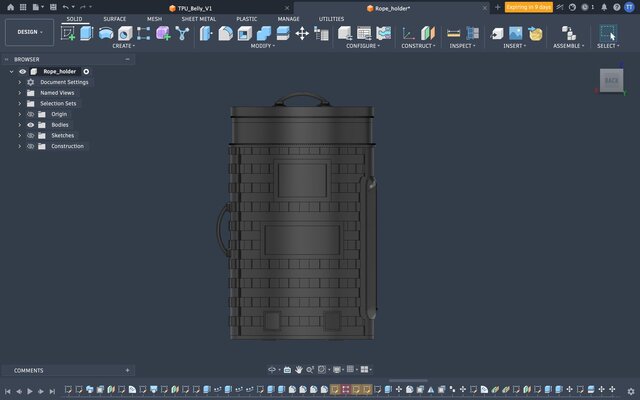640x400 pixels.
Task: Jump to the timeline beginning
Action: click(7, 391)
